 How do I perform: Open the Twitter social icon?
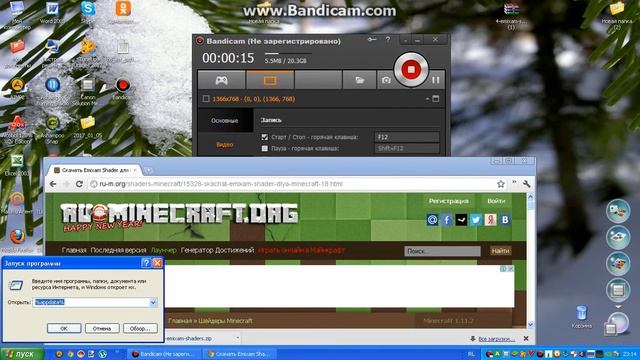[x=476, y=220]
